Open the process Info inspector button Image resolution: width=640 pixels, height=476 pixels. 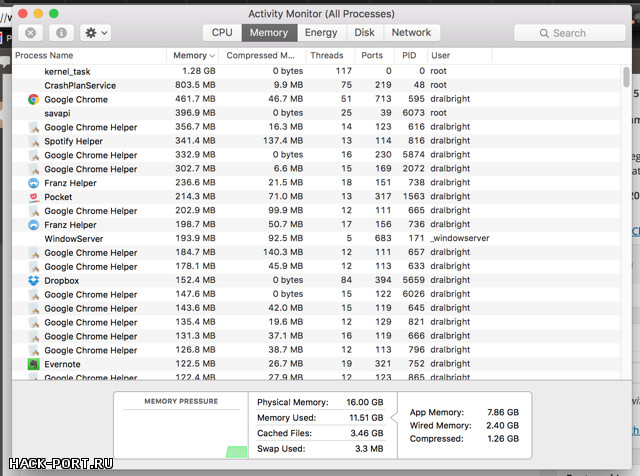[x=61, y=33]
